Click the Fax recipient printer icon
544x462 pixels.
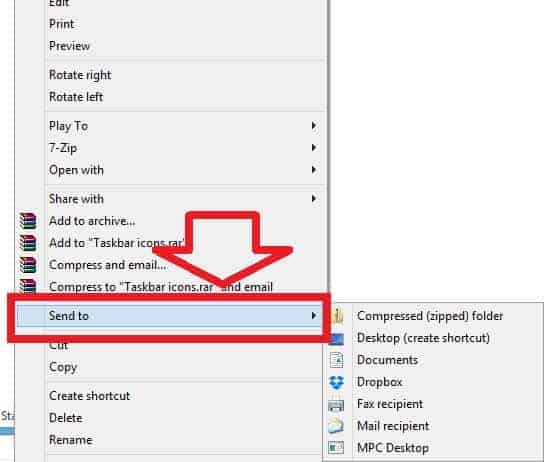click(336, 404)
